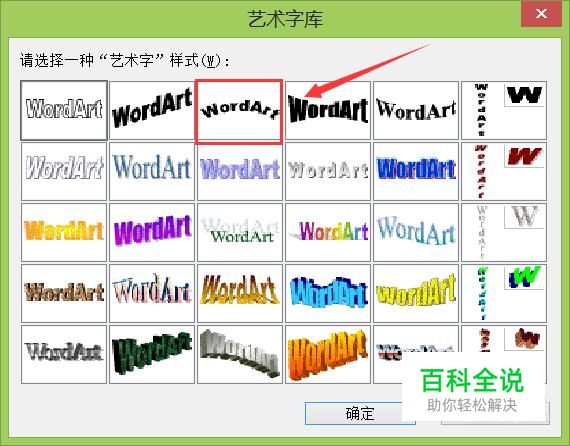This screenshot has height=446, width=570.
Task: Choose the black upward-slanted WordArt style
Action: 152,111
